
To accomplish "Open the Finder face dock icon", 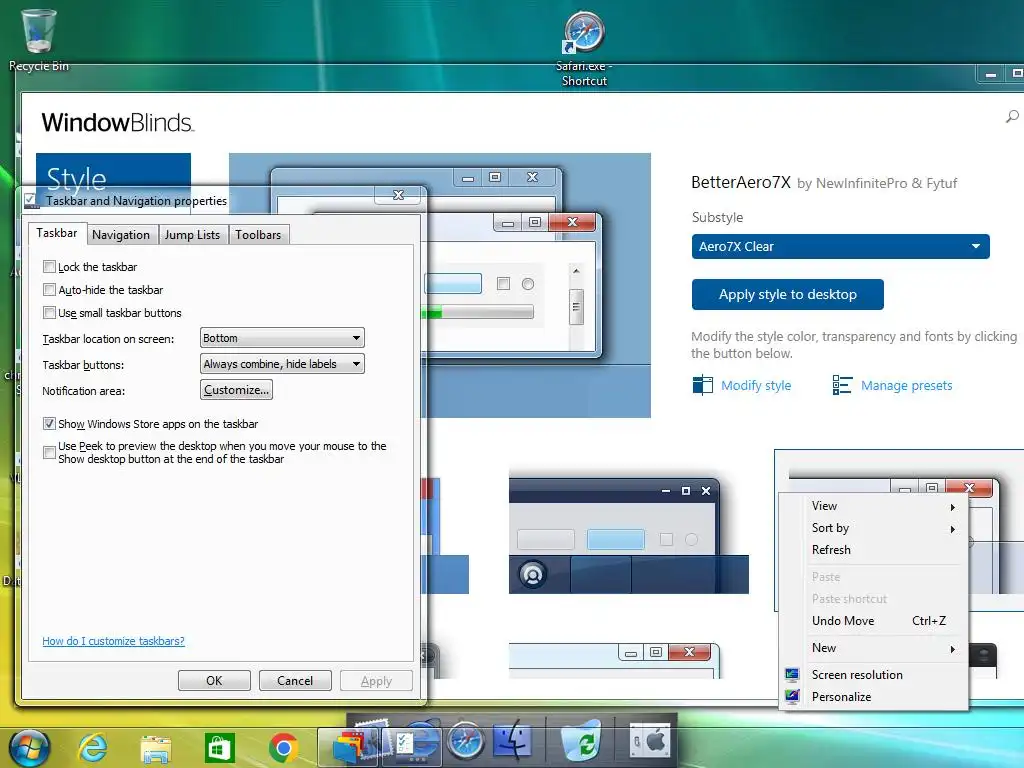I will tap(513, 741).
